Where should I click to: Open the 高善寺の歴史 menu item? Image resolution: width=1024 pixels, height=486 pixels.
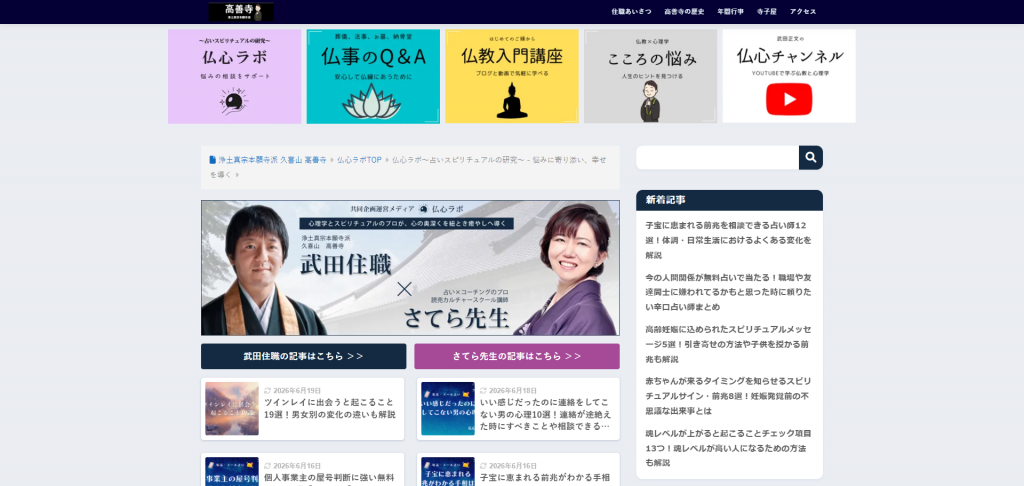click(684, 12)
